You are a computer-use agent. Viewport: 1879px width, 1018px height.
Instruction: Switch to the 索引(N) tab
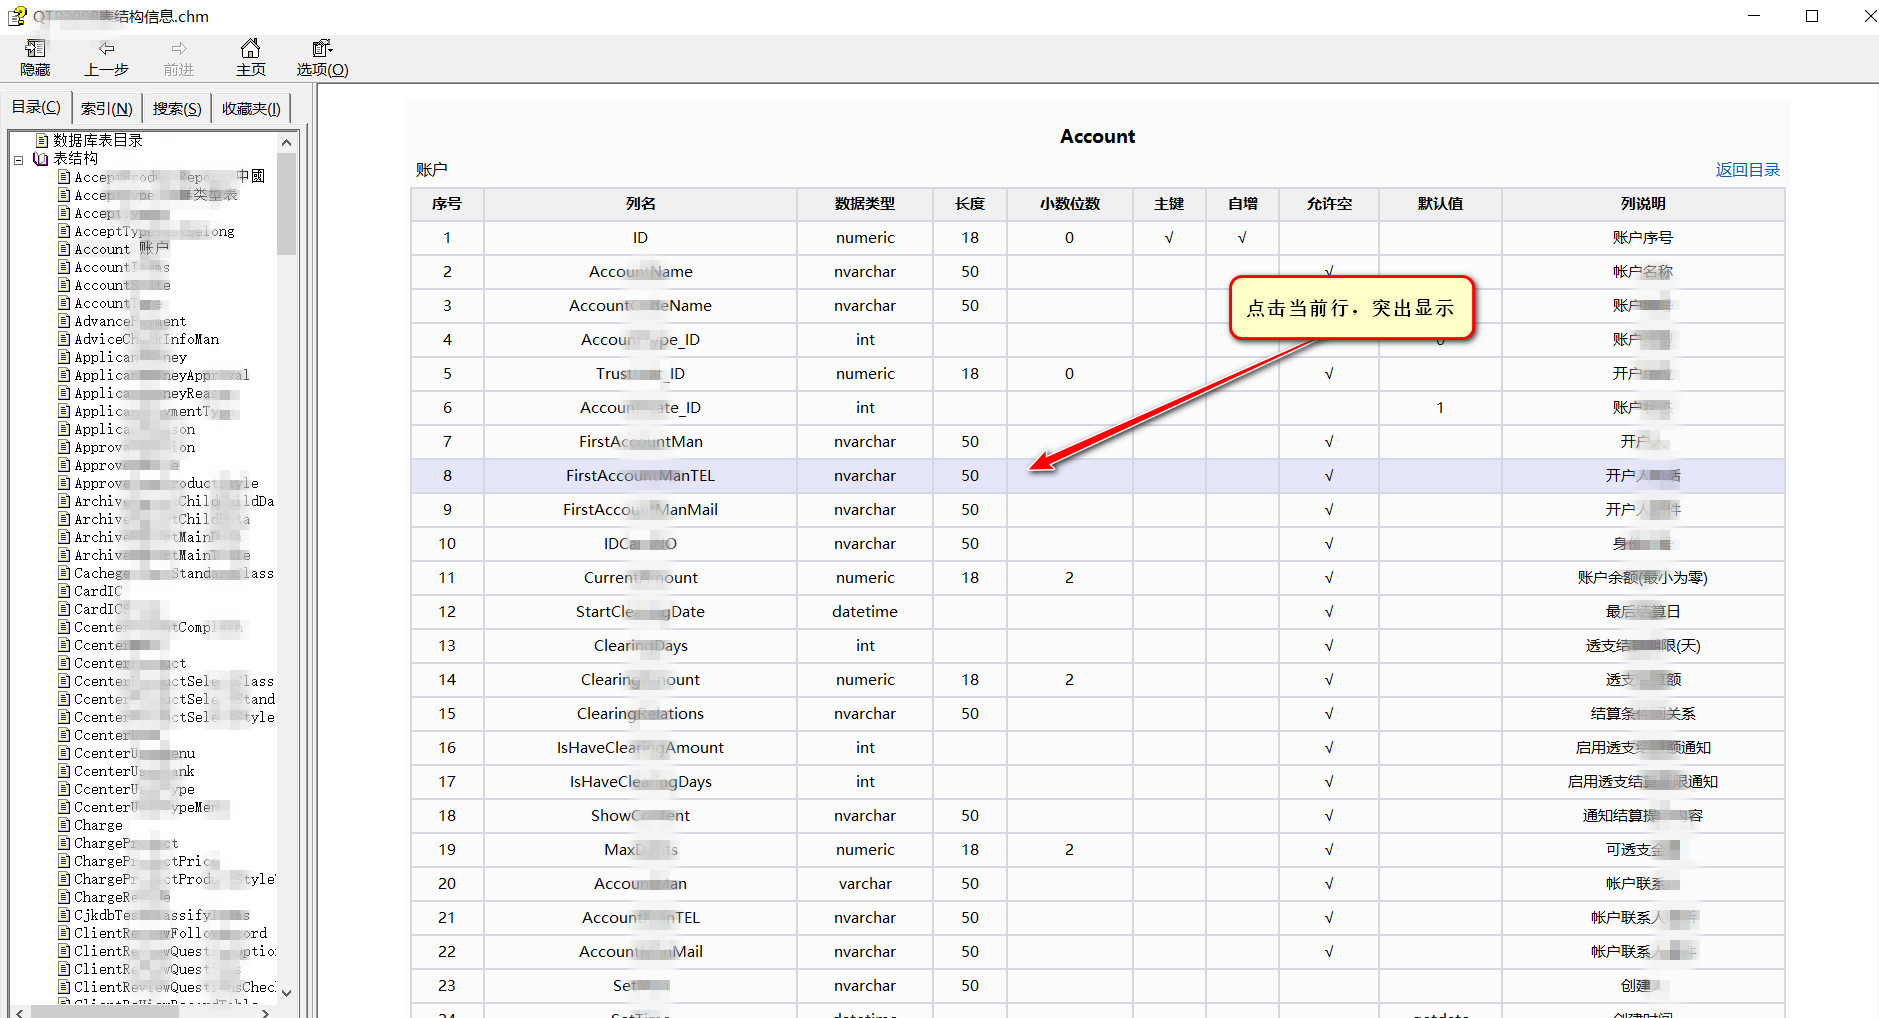(106, 108)
